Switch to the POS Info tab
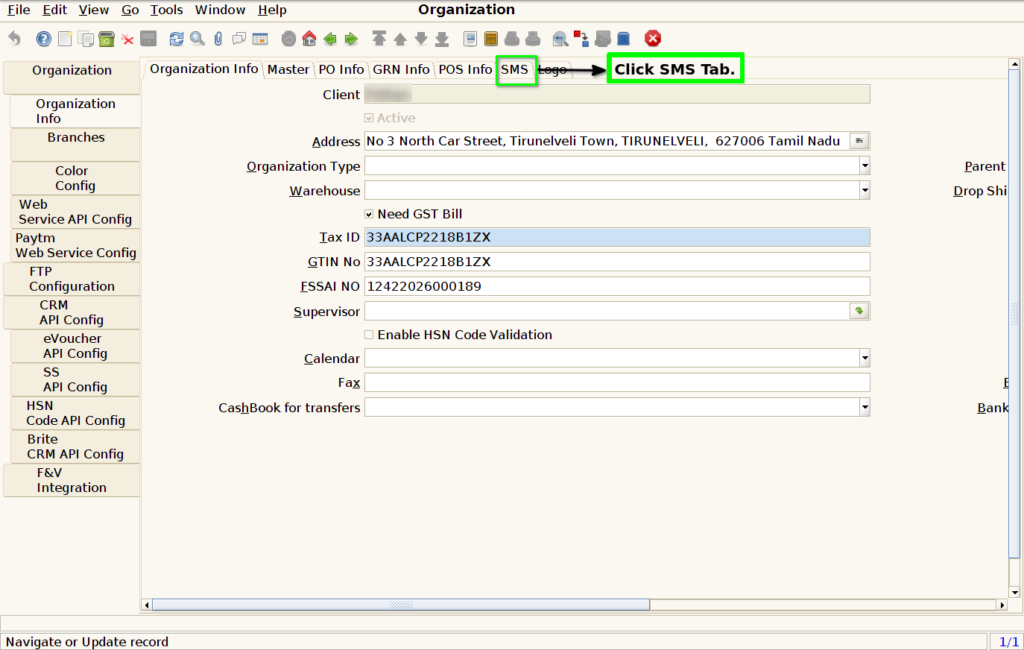 (x=465, y=69)
